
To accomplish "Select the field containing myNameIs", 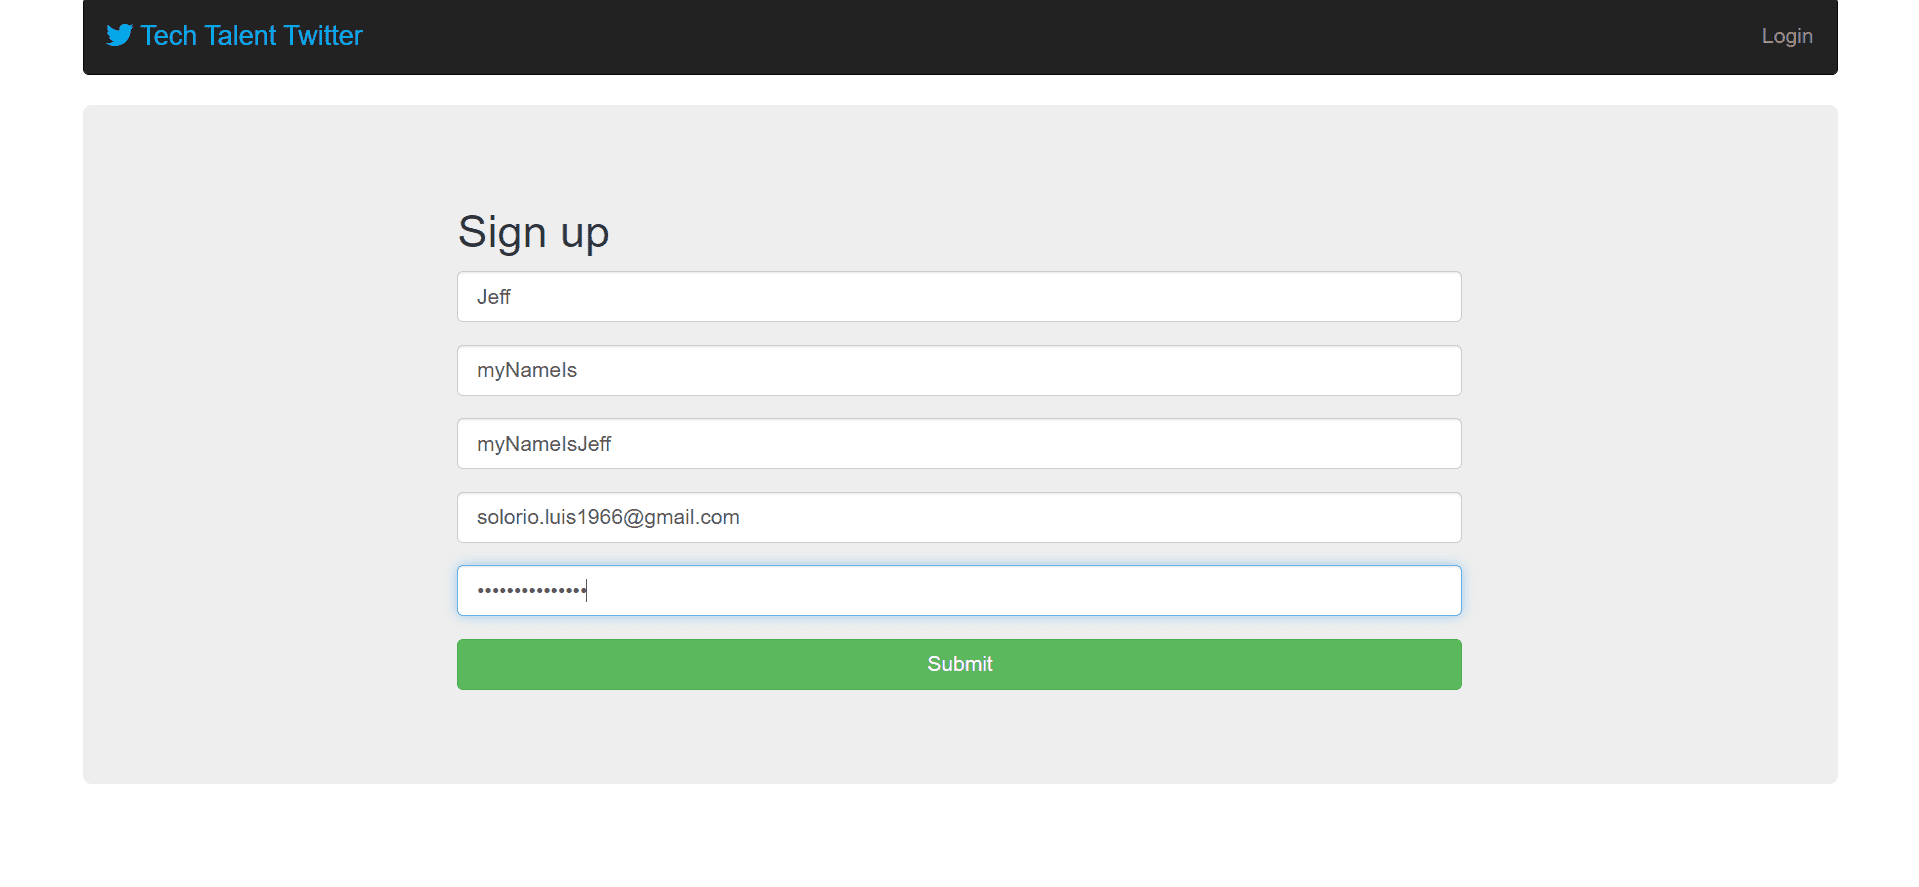I will 959,370.
